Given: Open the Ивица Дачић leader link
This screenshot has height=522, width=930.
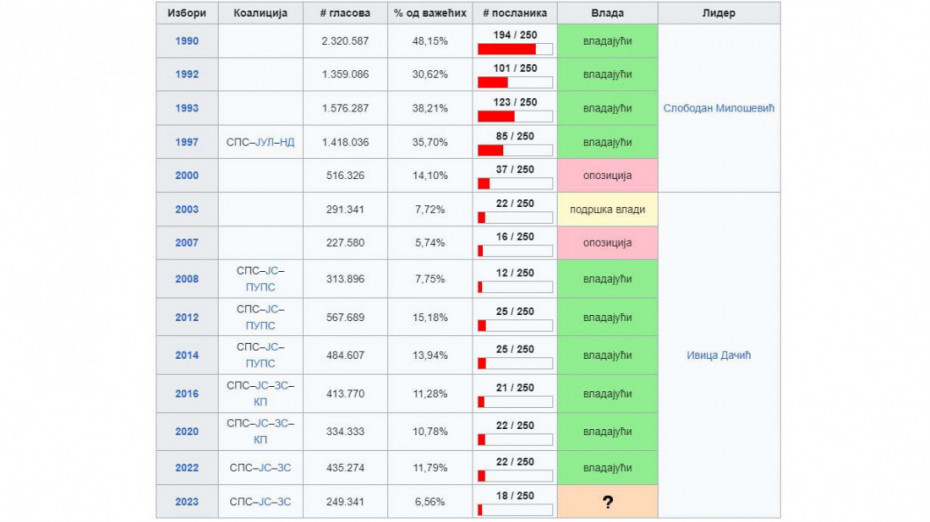Looking at the screenshot, I should [719, 355].
